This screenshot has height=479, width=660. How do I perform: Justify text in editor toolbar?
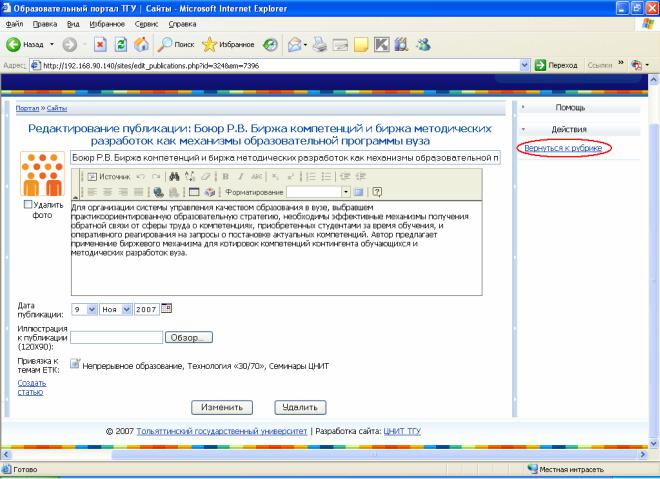[x=138, y=192]
